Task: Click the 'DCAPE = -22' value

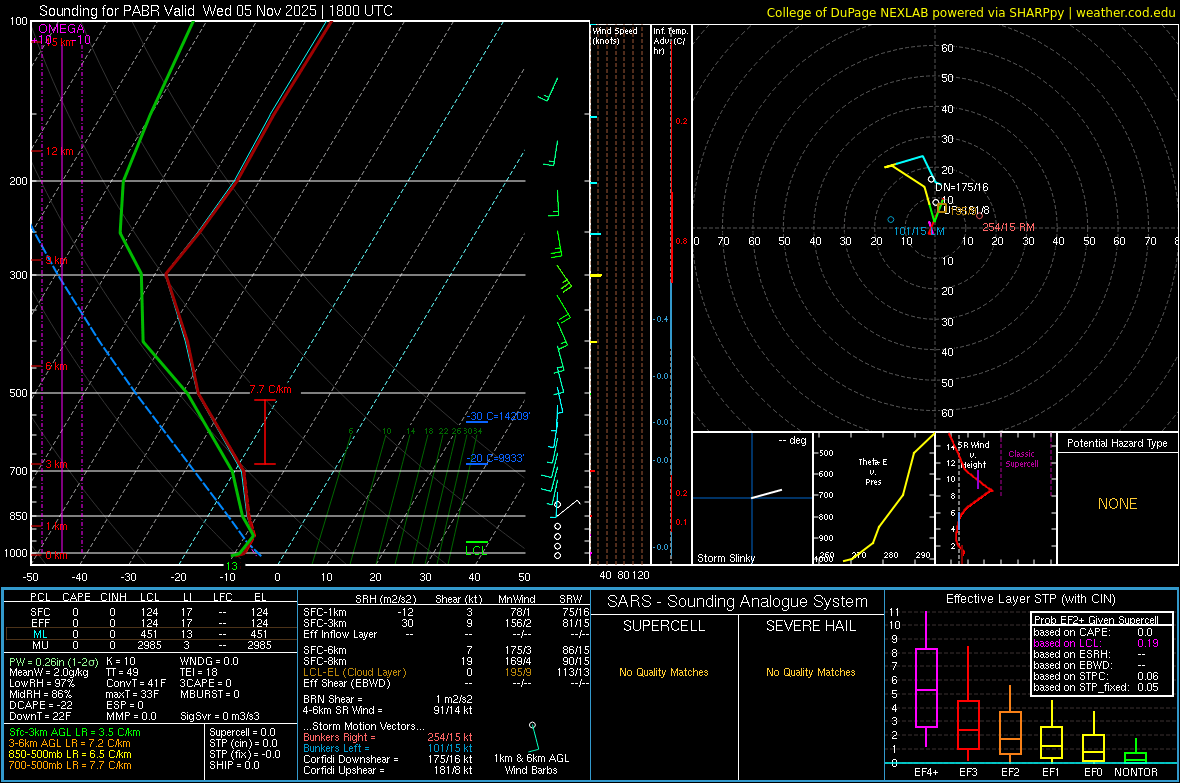Action: 40,705
